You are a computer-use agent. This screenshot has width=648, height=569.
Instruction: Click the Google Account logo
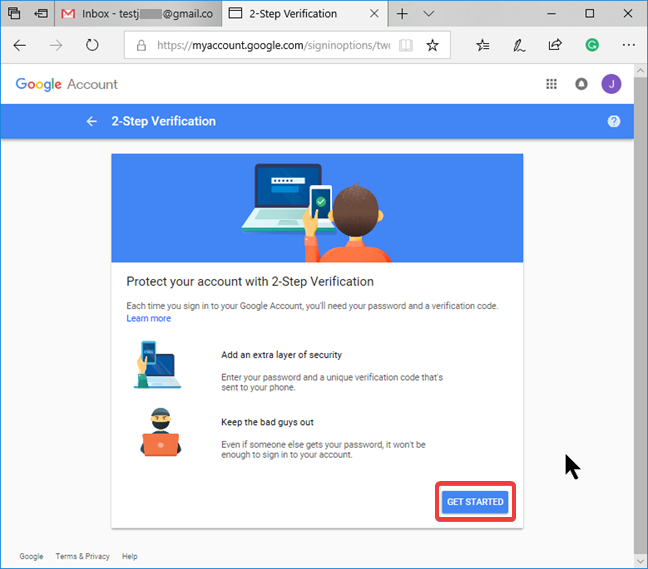[x=67, y=84]
